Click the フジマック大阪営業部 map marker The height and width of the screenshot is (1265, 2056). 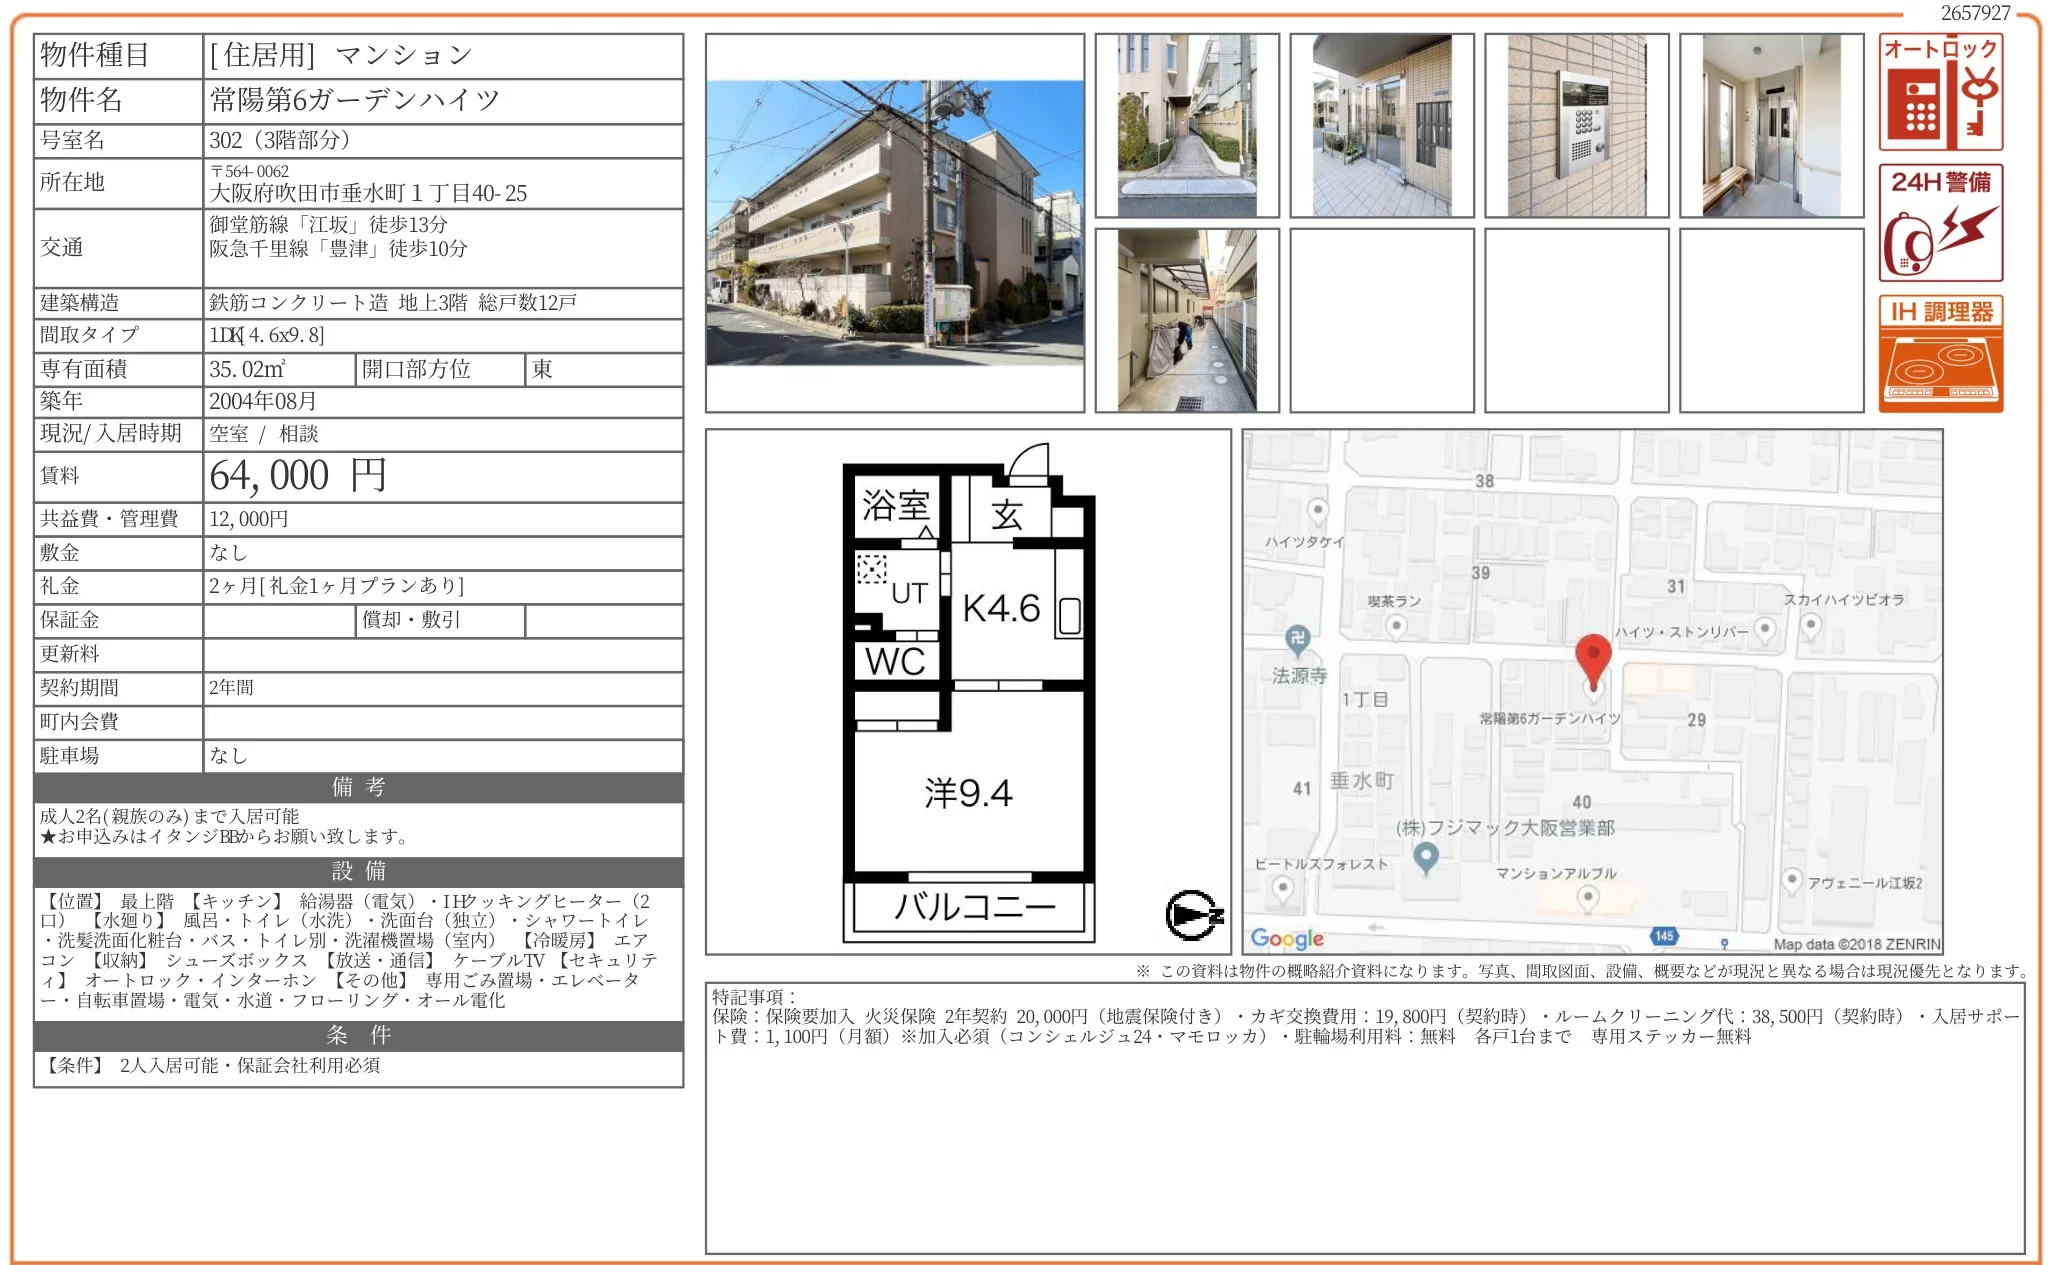point(1426,856)
